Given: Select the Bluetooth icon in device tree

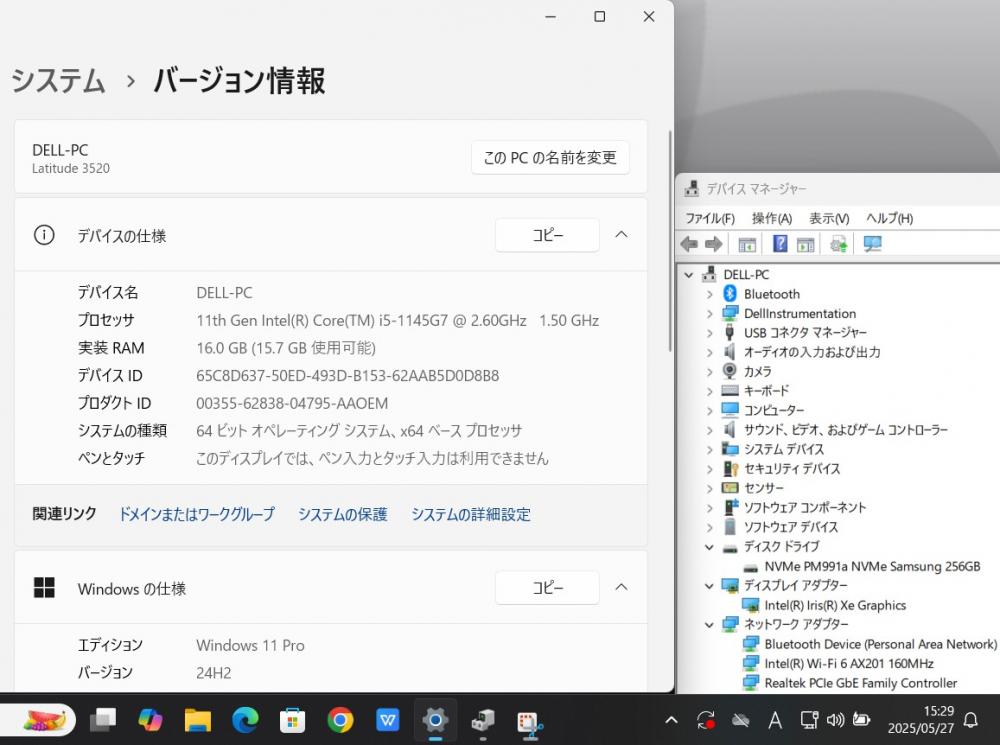Looking at the screenshot, I should [730, 293].
